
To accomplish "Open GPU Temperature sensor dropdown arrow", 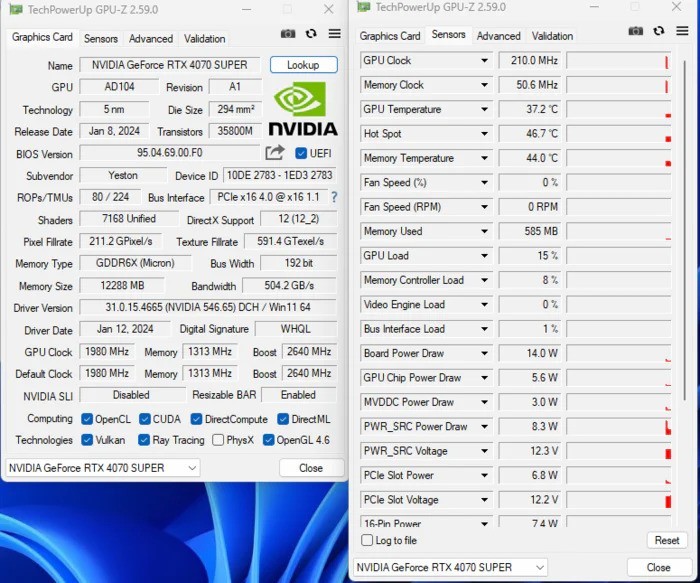I will click(484, 109).
